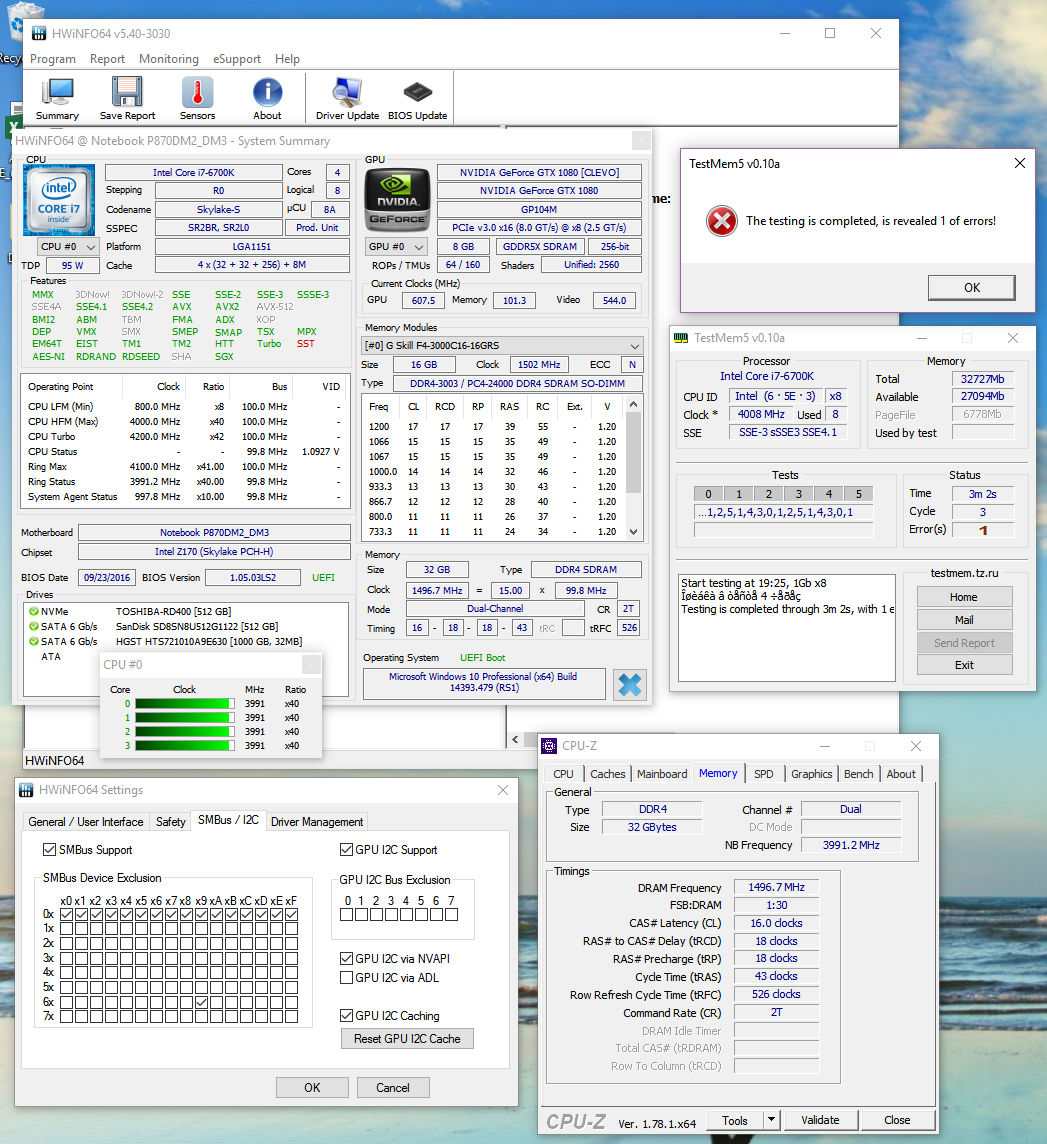Click NVMe drive green status icon

tap(34, 611)
